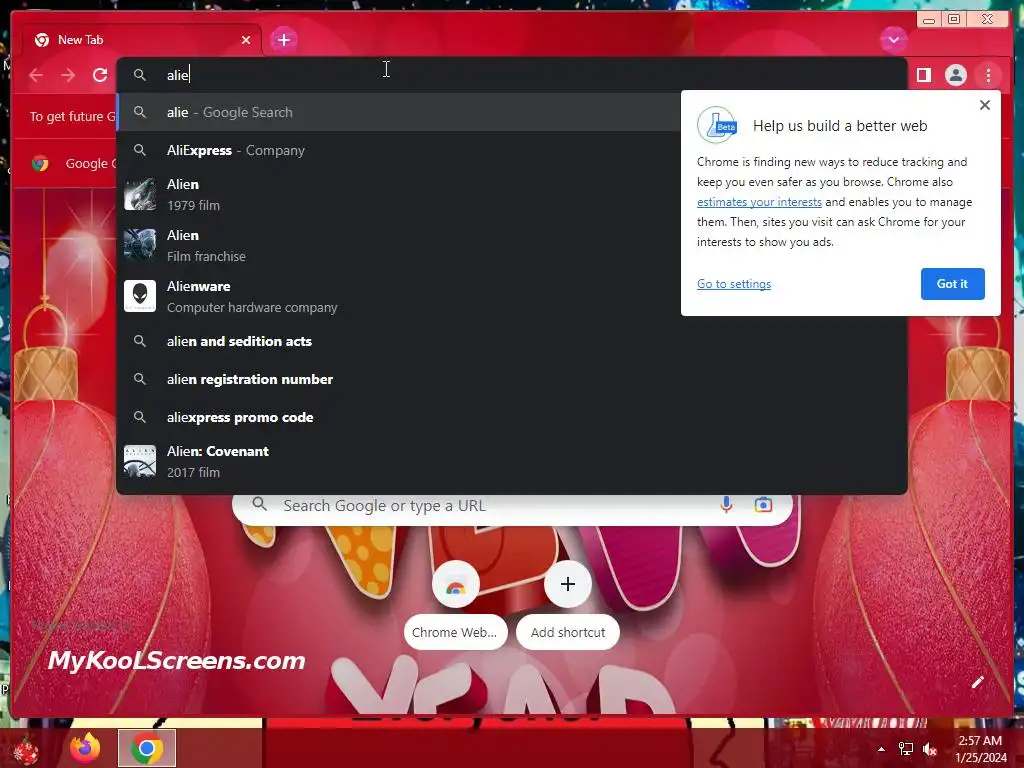This screenshot has width=1024, height=768.
Task: Choose the AliExpress Company suggestion
Action: pos(399,150)
